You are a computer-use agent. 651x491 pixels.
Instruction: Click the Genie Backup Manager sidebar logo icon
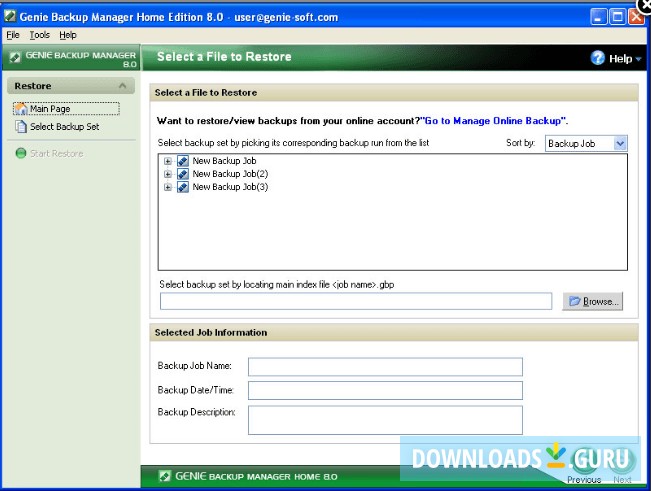click(15, 58)
